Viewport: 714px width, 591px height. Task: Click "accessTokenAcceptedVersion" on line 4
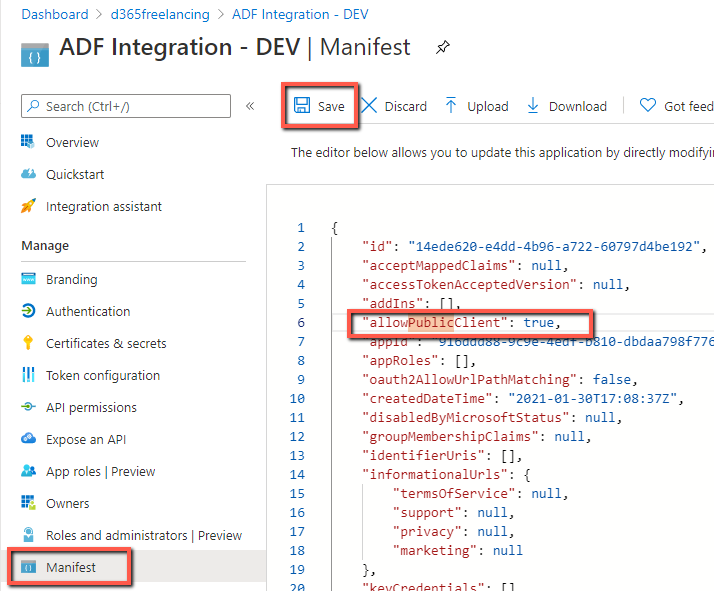coord(469,285)
